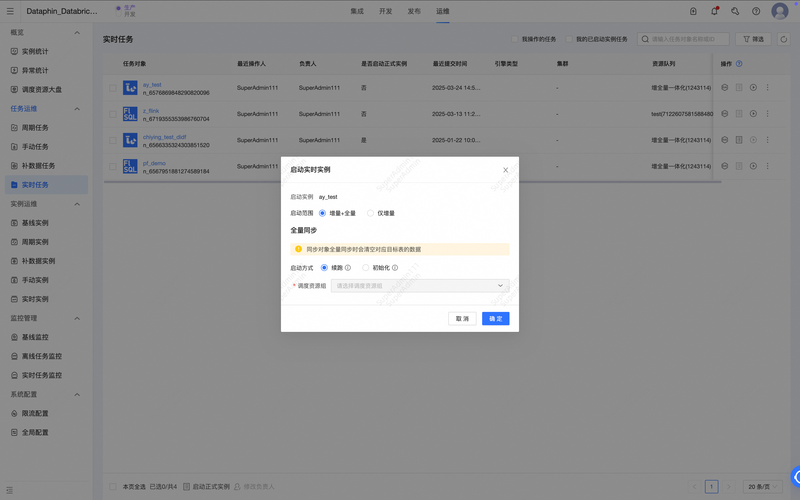Click the info icon next to 初始化
The height and width of the screenshot is (500, 800).
click(x=395, y=268)
